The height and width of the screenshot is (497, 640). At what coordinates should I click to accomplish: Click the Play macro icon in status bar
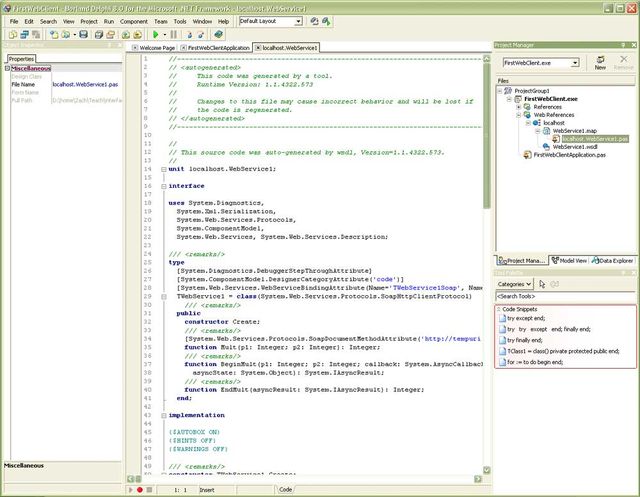(131, 490)
